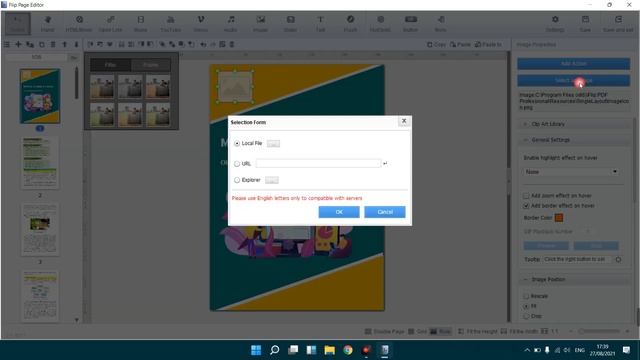
Task: Click the Tooltip text field
Action: point(577,260)
